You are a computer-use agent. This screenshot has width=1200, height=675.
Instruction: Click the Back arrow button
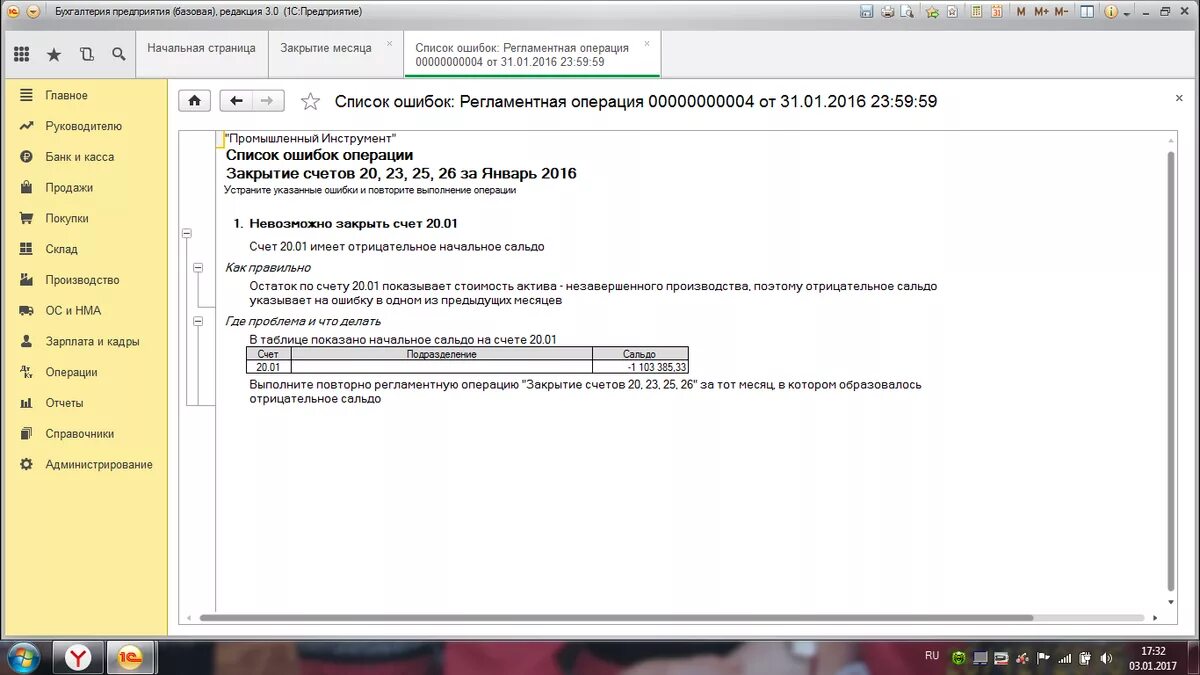click(236, 101)
